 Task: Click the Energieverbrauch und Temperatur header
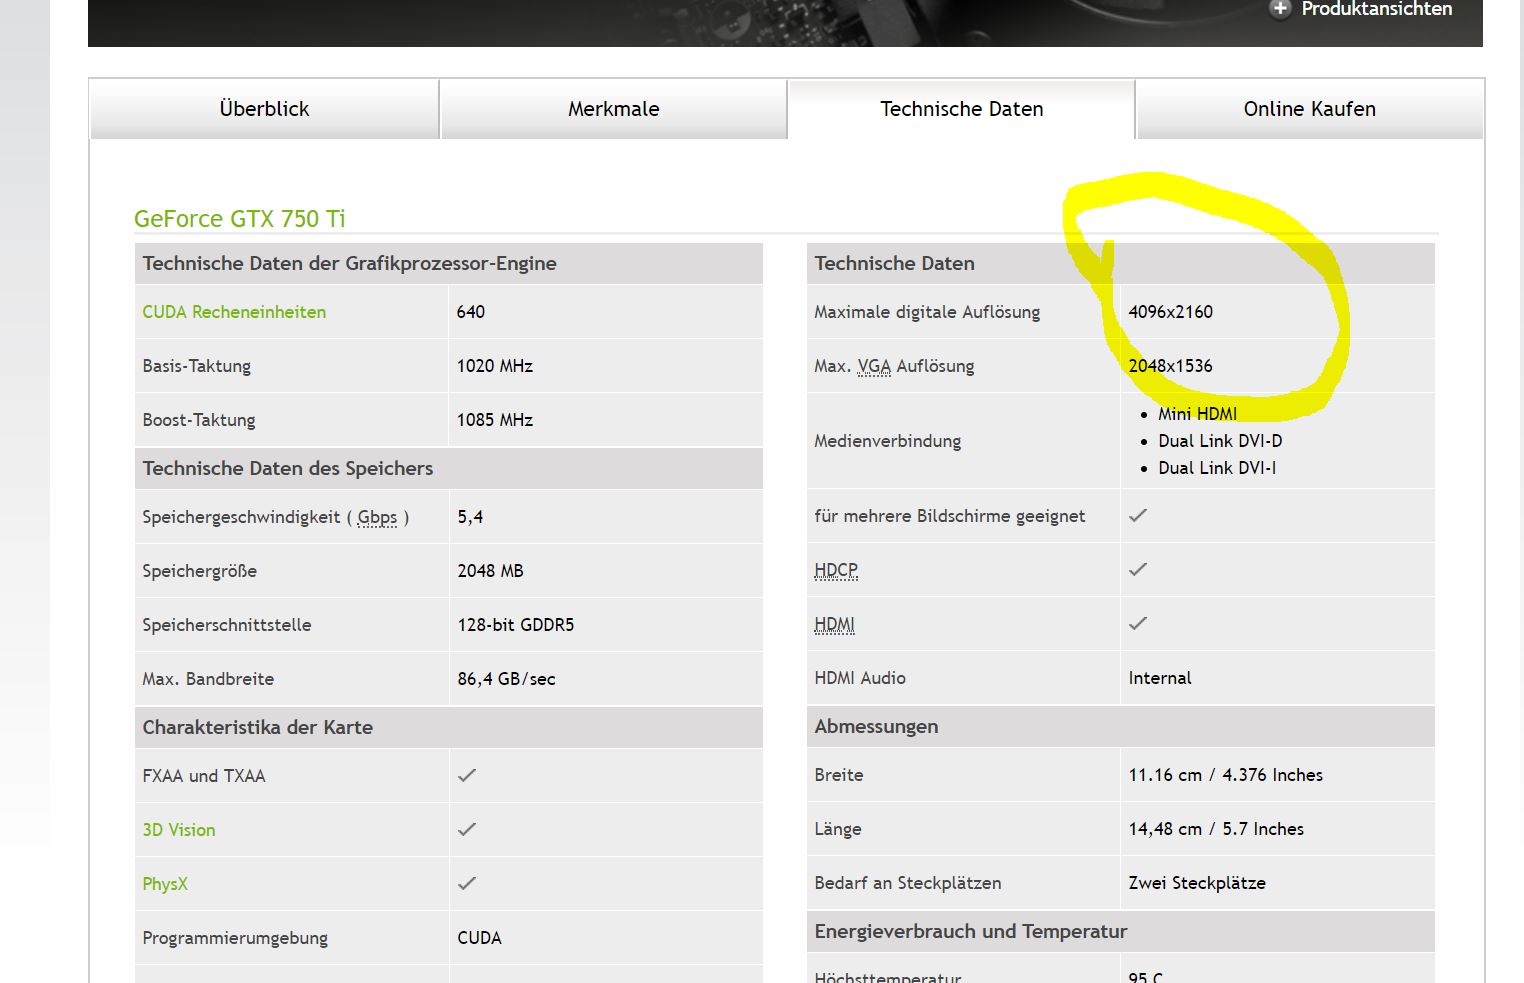point(971,931)
